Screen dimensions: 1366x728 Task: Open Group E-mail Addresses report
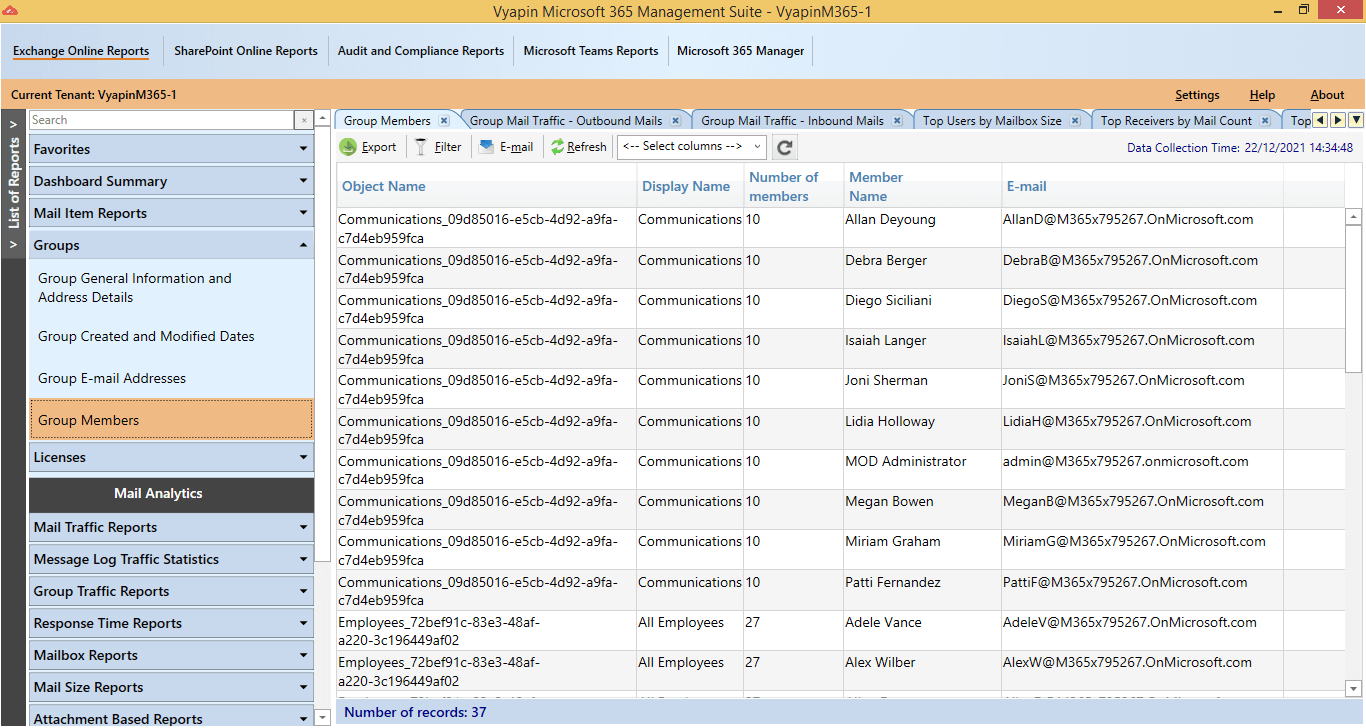[112, 378]
